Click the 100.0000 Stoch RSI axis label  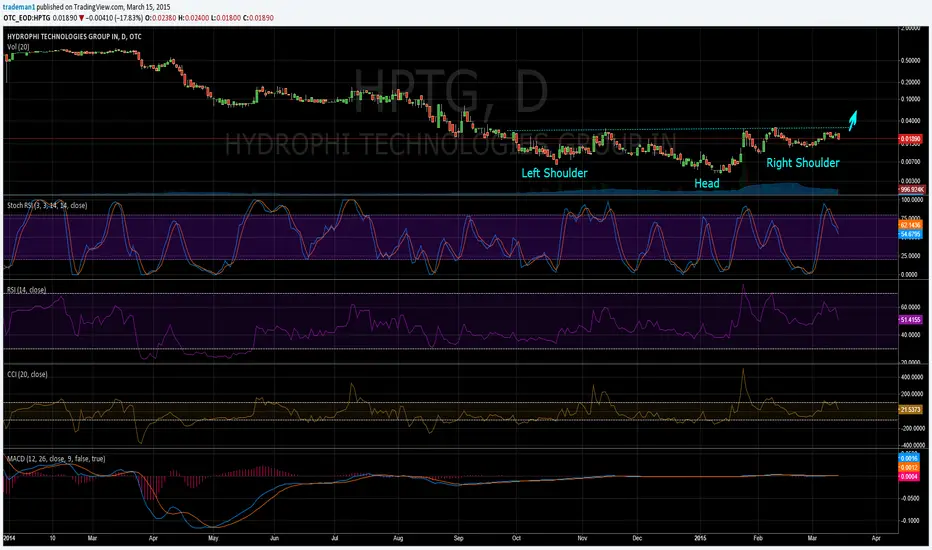pyautogui.click(x=912, y=200)
